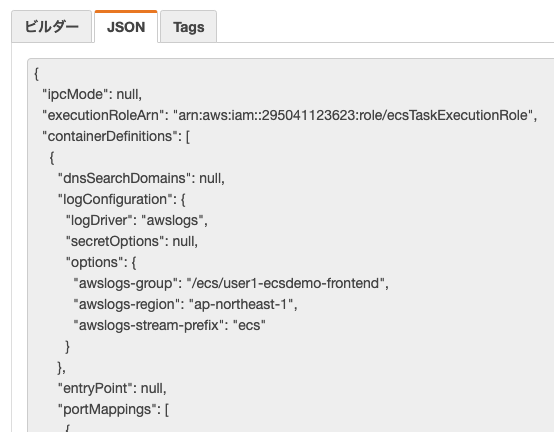Click the "dnsSearchDomains": null line
This screenshot has height=432, width=554.
[x=141, y=178]
